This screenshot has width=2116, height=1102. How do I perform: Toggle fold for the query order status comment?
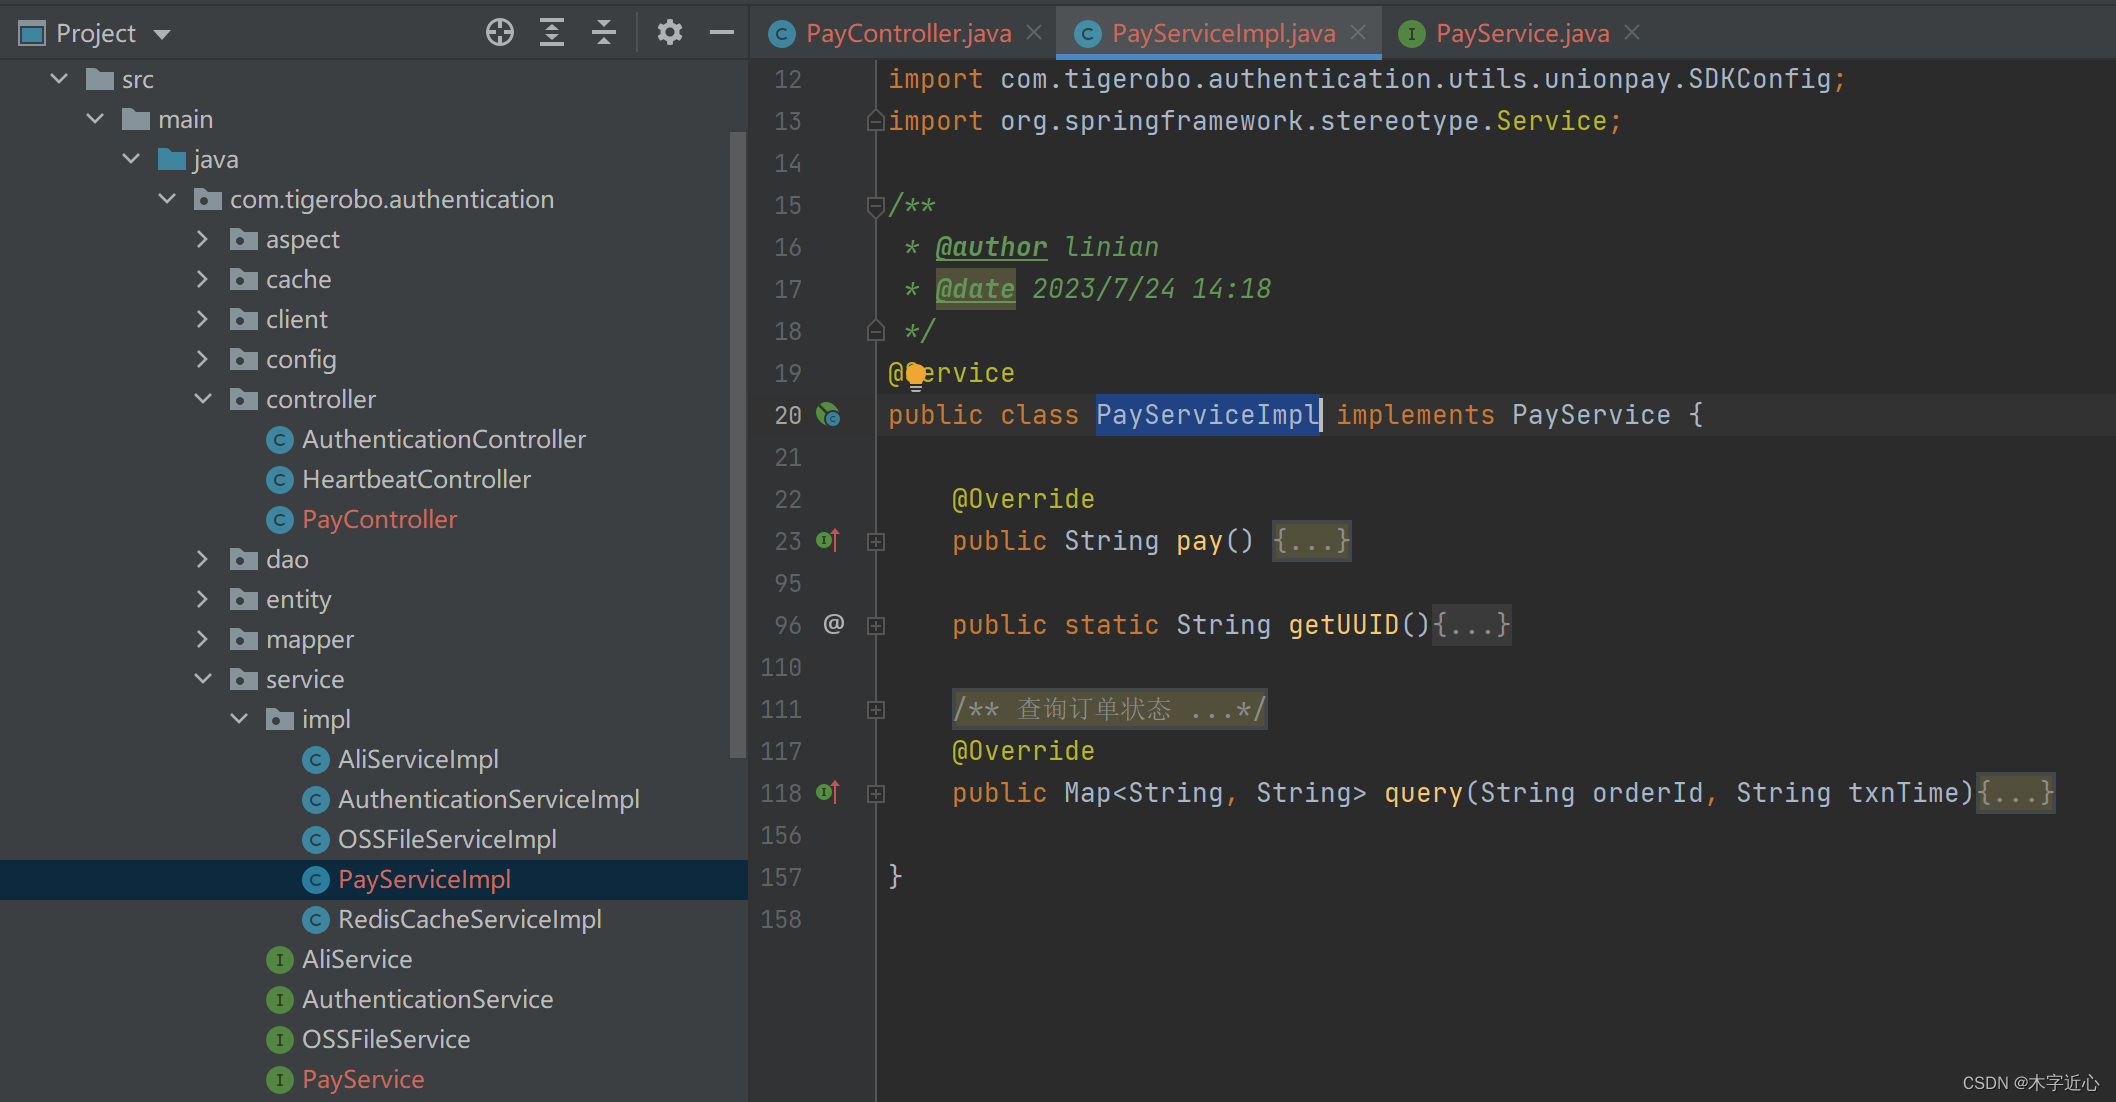(x=876, y=710)
